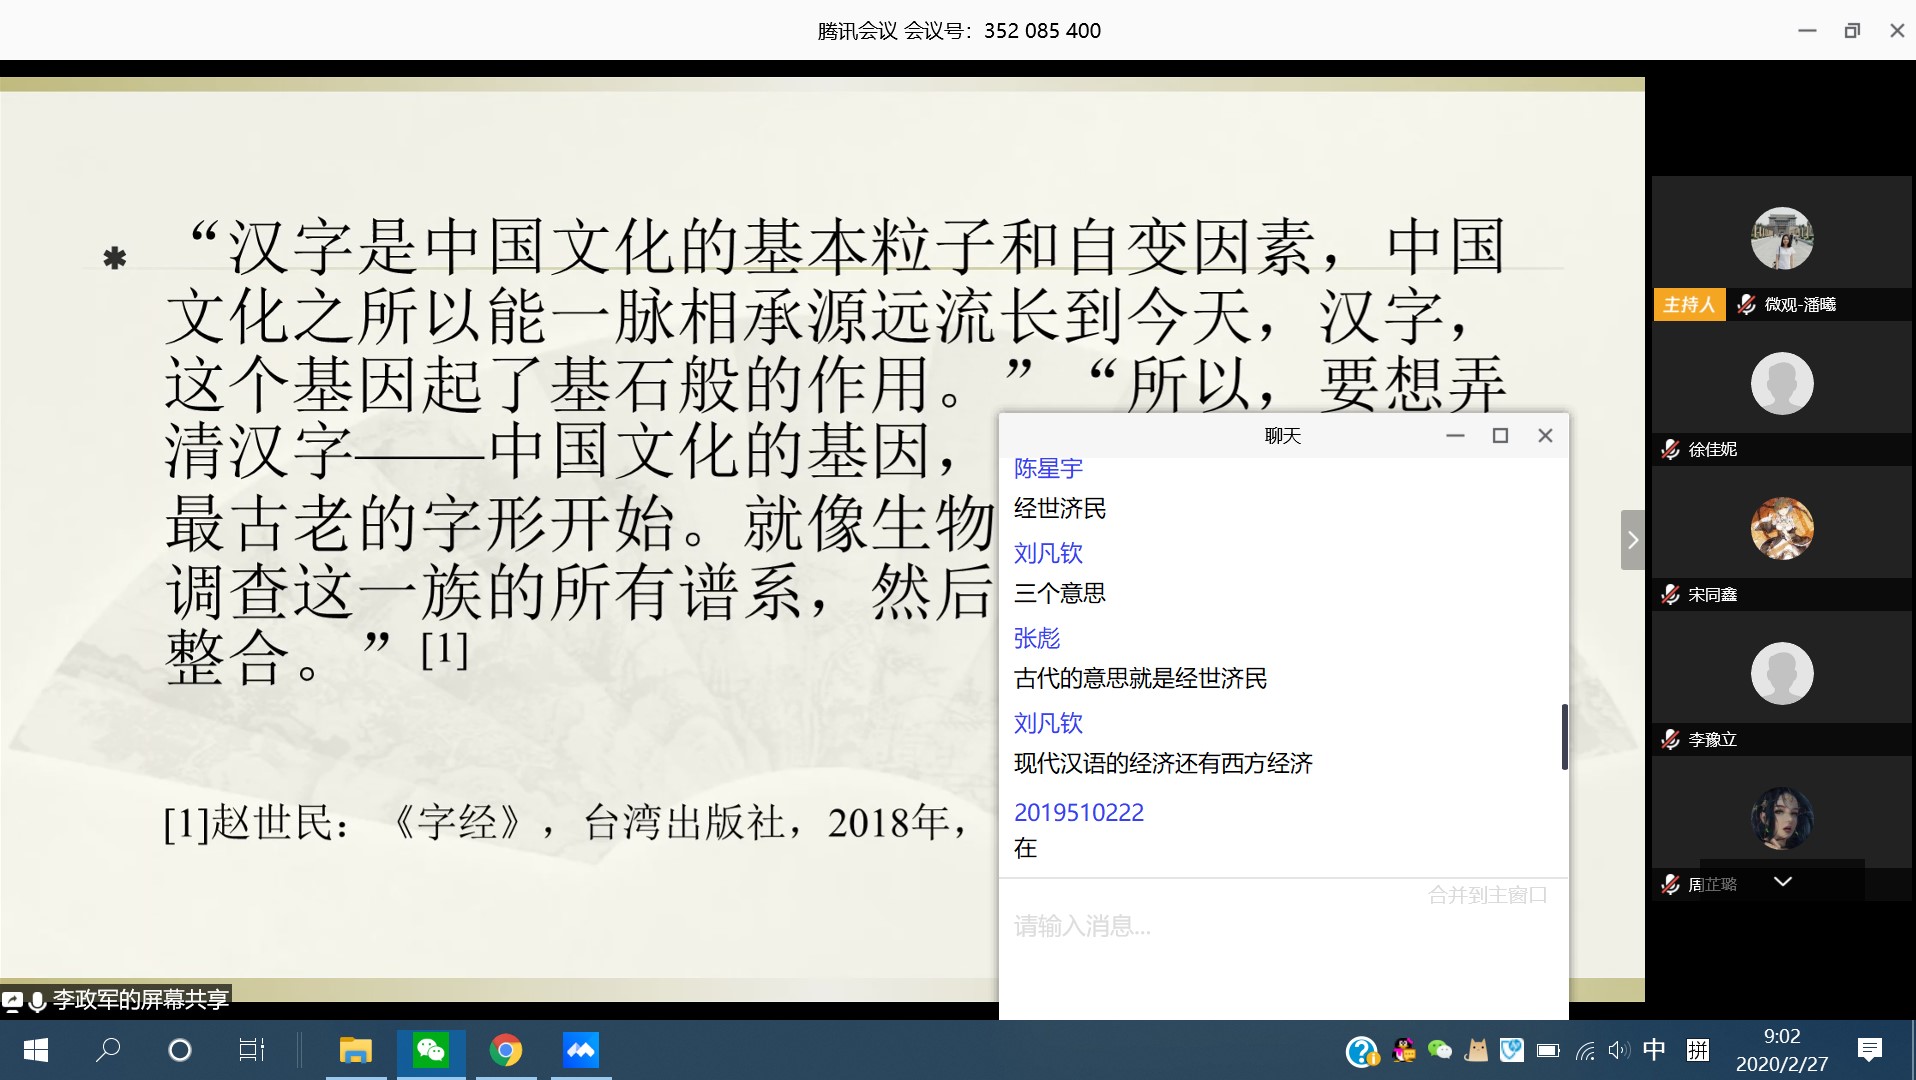Image resolution: width=1916 pixels, height=1080 pixels.
Task: Launch Google Chrome from taskbar
Action: coord(506,1050)
